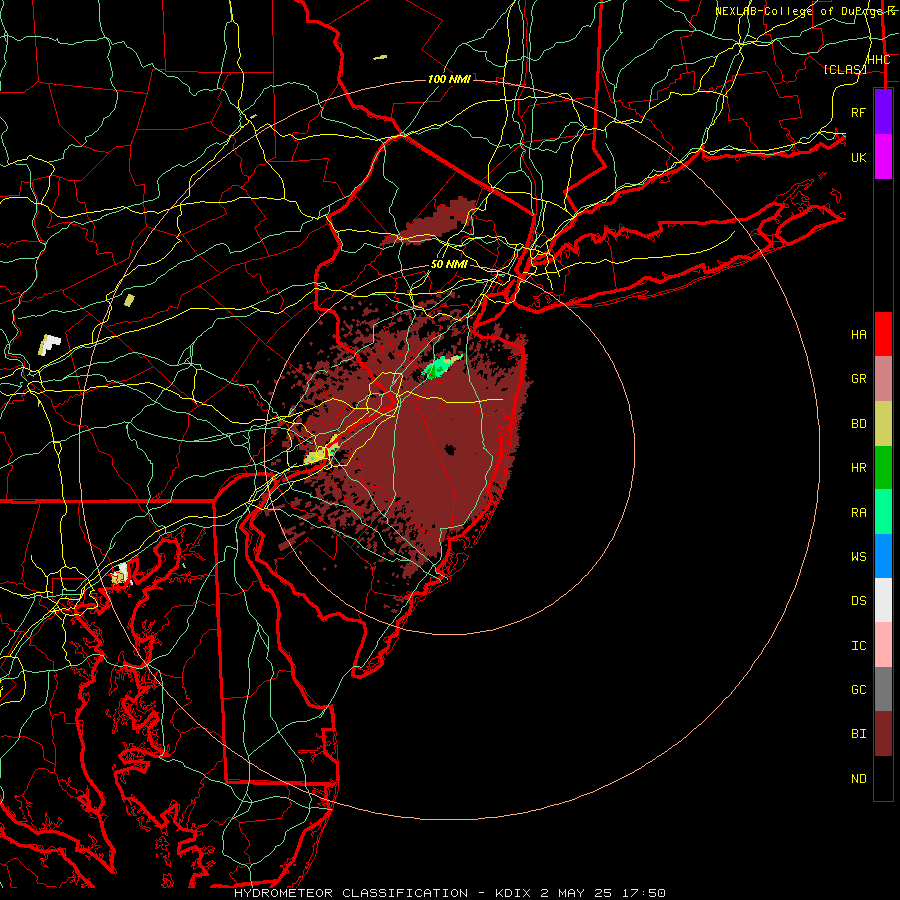Image resolution: width=900 pixels, height=900 pixels.
Task: Click the red HA hail legend swatch
Action: coord(883,334)
